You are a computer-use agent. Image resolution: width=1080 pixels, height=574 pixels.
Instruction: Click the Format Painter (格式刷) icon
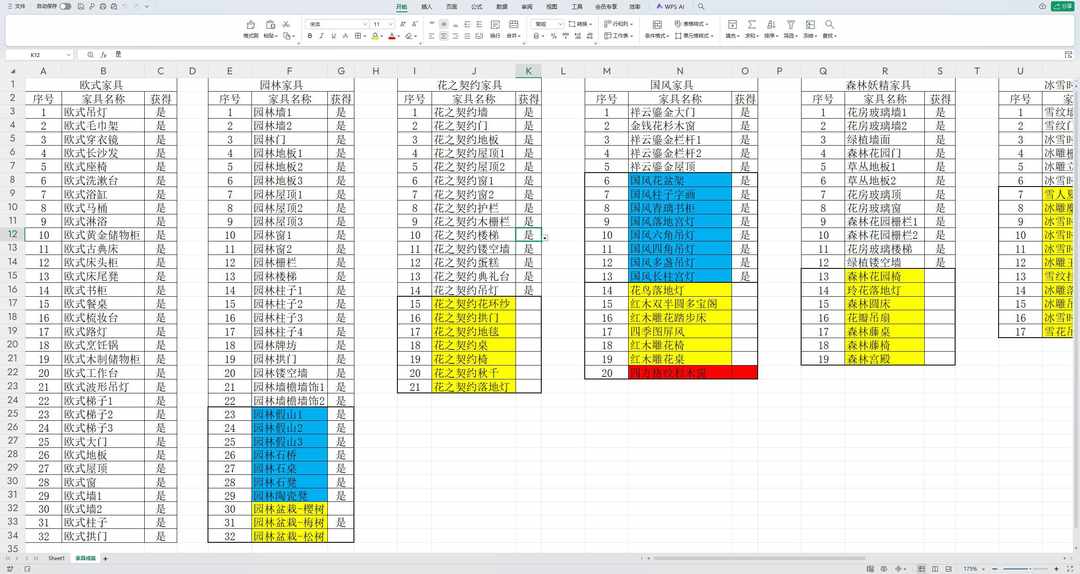click(x=251, y=25)
